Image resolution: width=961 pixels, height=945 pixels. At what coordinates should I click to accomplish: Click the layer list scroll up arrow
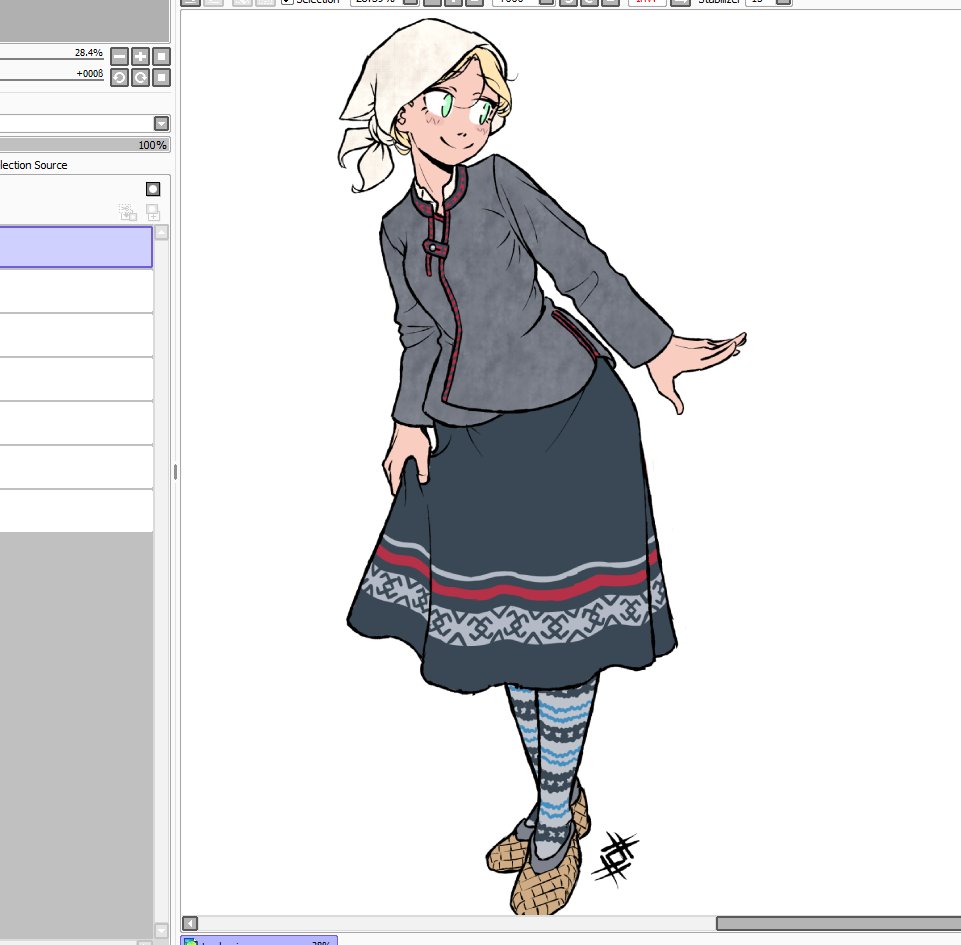[x=161, y=232]
